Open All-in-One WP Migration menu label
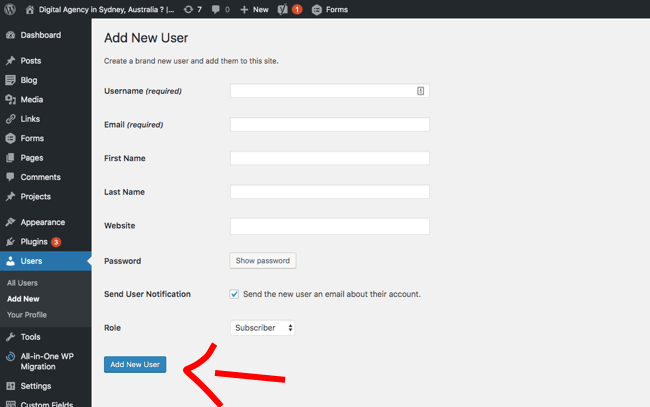Viewport: 650px width, 407px height. [x=47, y=361]
